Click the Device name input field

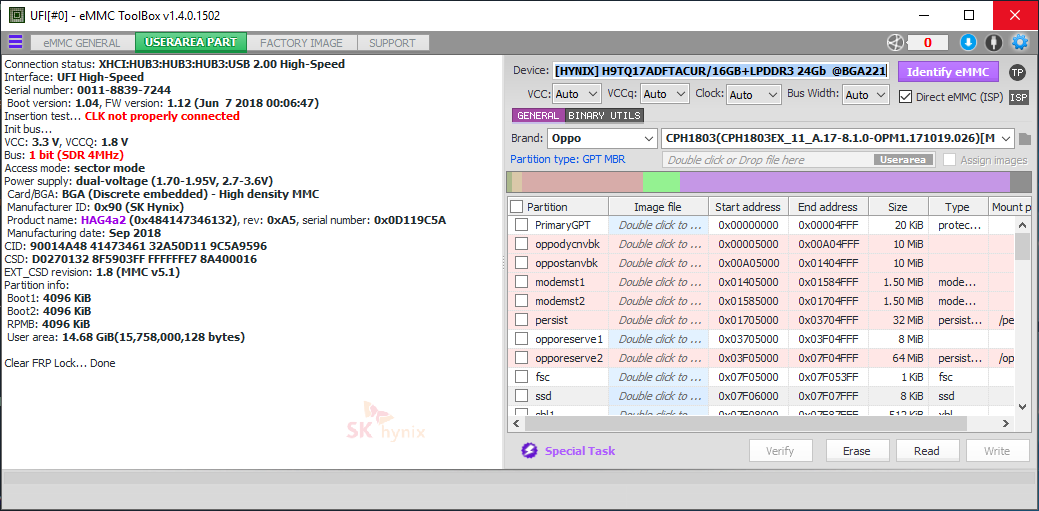(720, 71)
